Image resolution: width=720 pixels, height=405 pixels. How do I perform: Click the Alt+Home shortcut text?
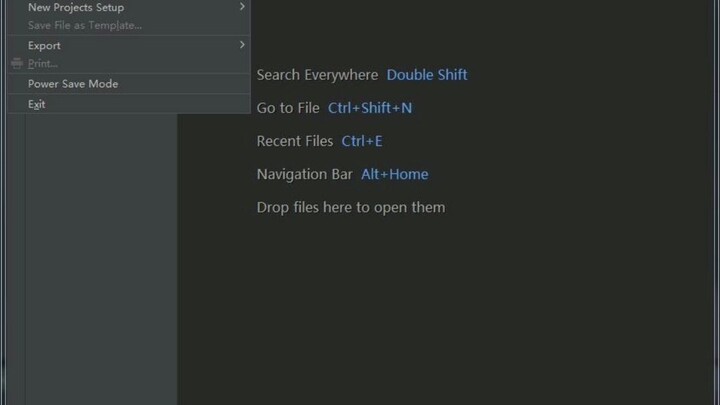[x=394, y=174]
